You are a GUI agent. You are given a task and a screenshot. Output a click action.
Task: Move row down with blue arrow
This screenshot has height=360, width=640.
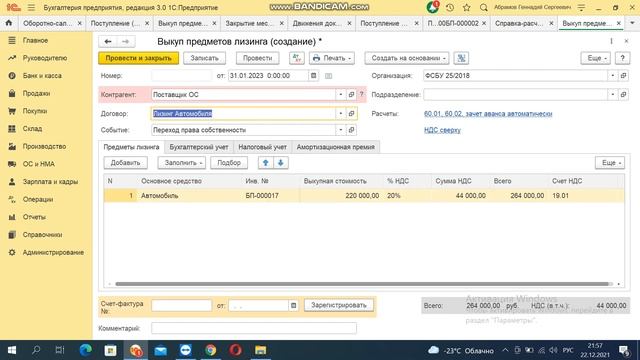281,162
